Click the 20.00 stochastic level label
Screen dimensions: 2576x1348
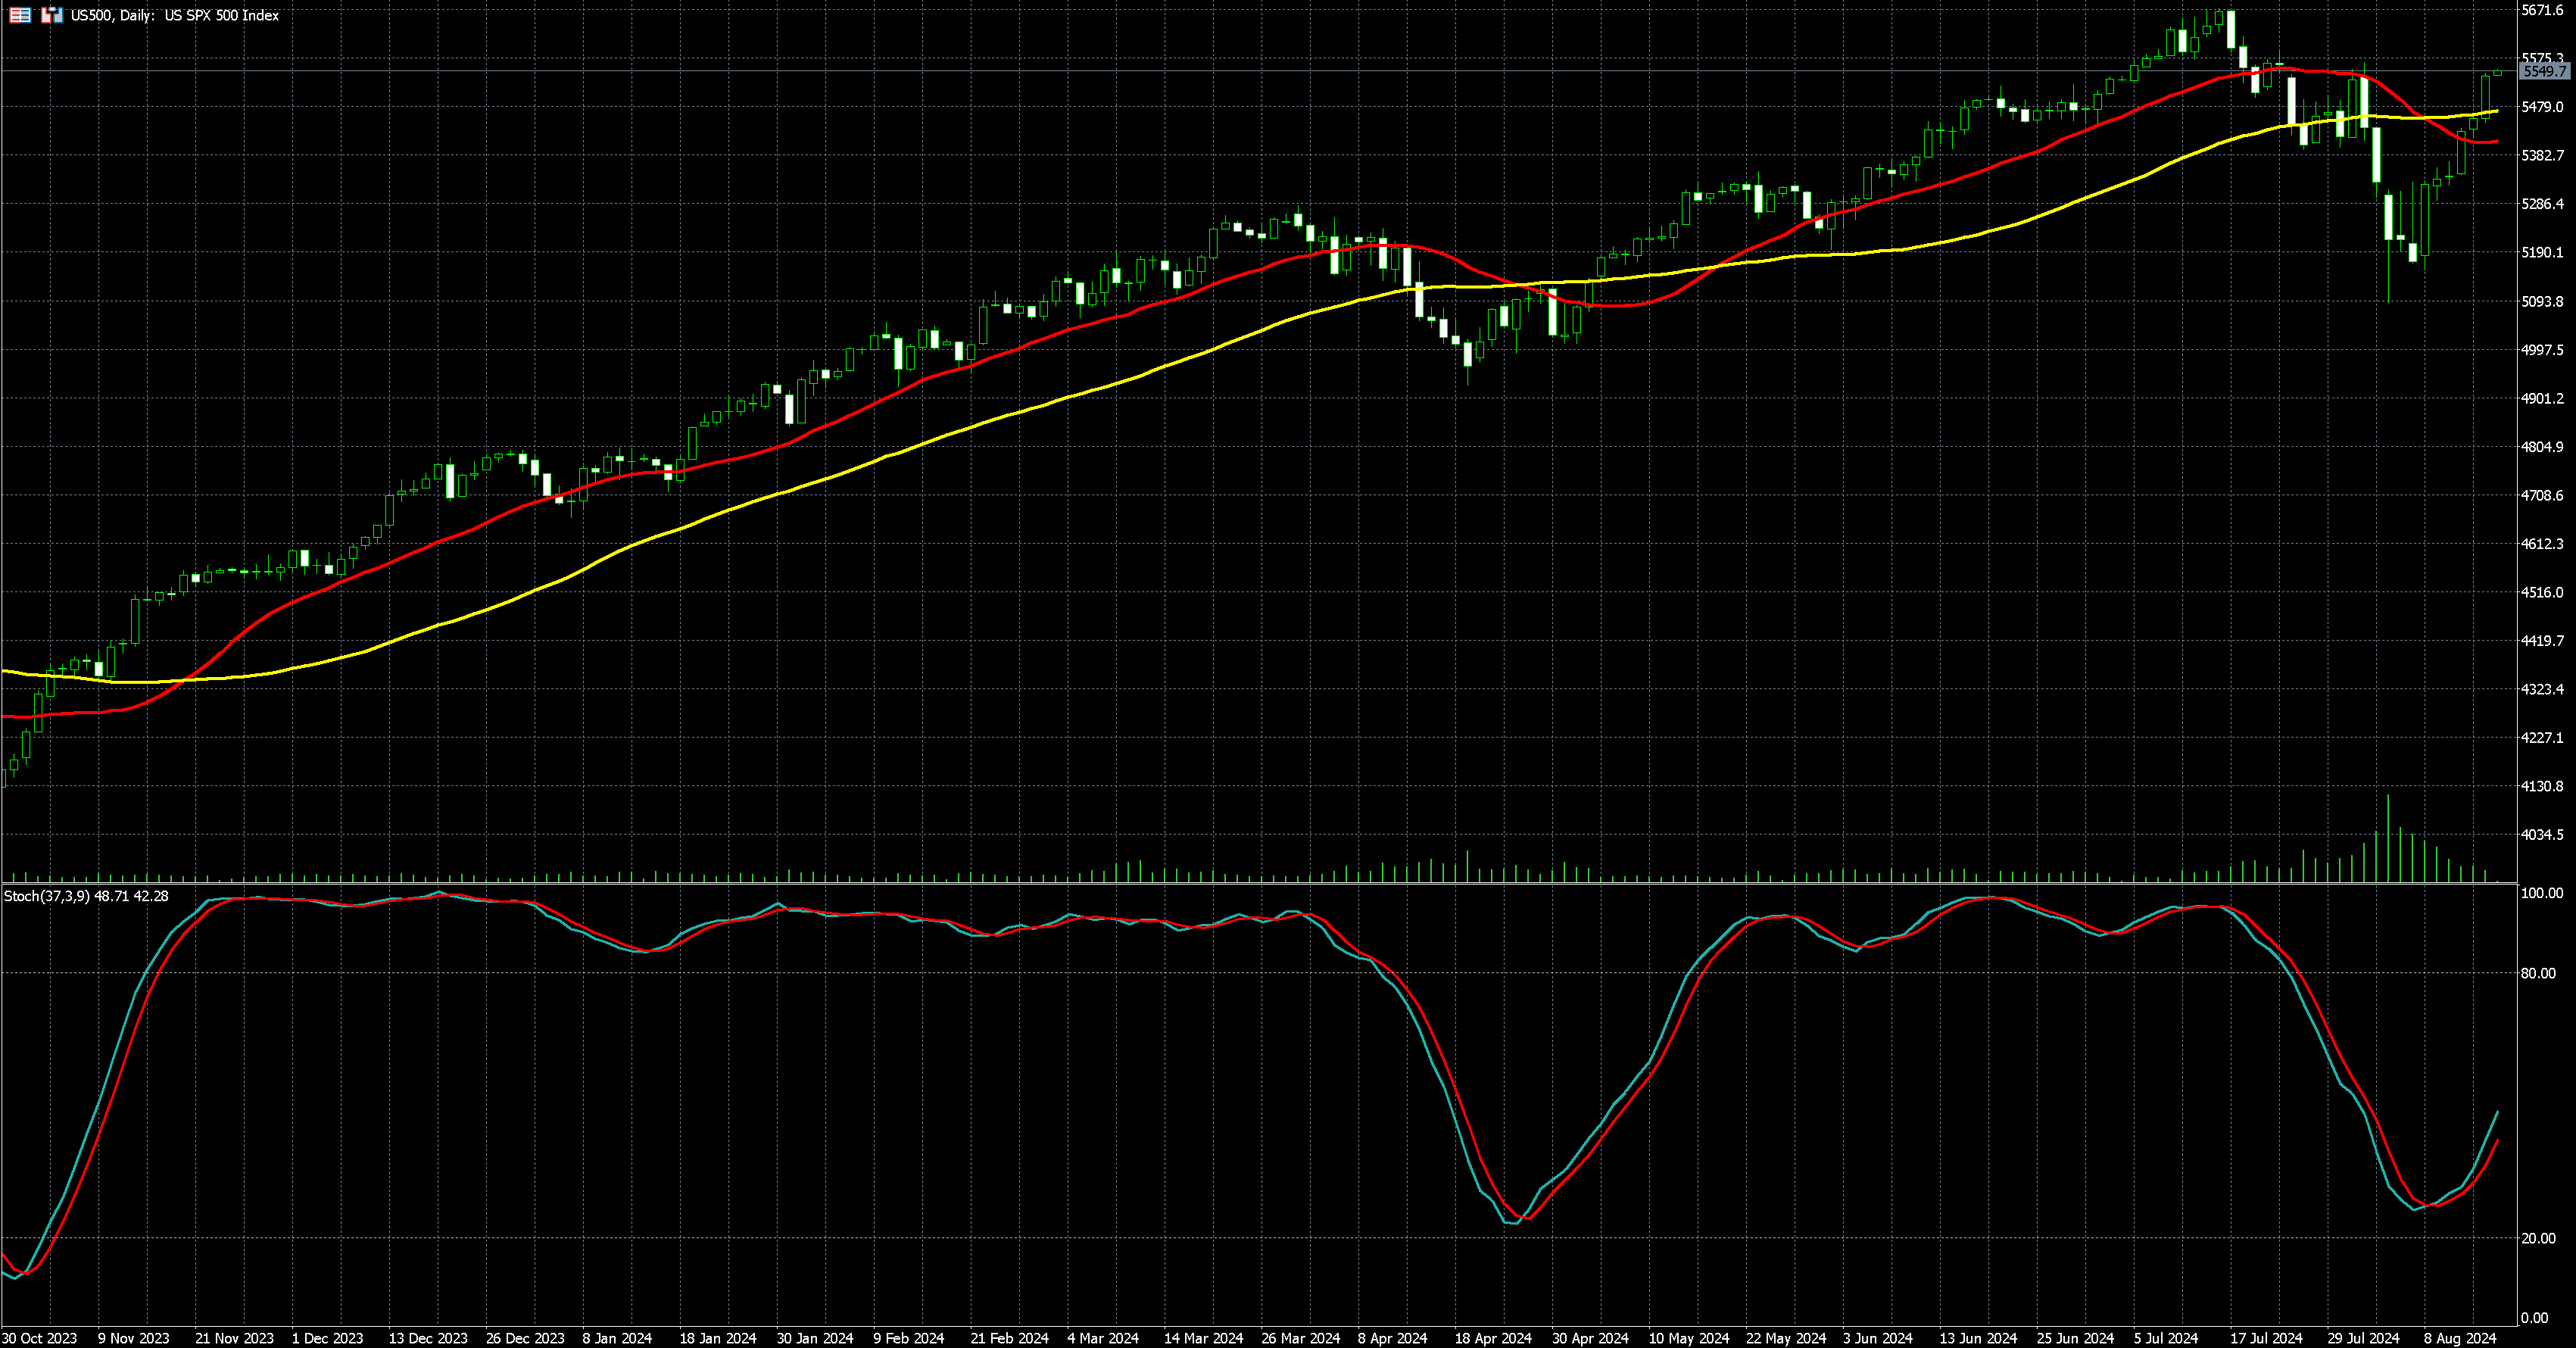tap(2538, 1238)
